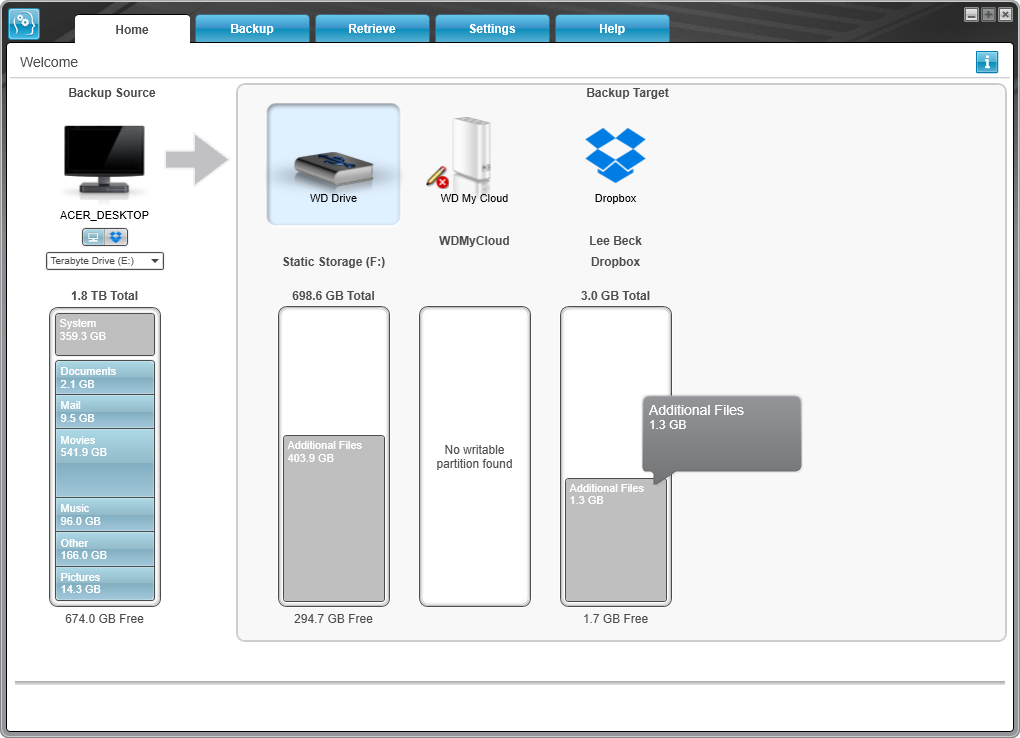
Task: Open the Terabyte Drive (E:) dropdown
Action: click(x=105, y=261)
